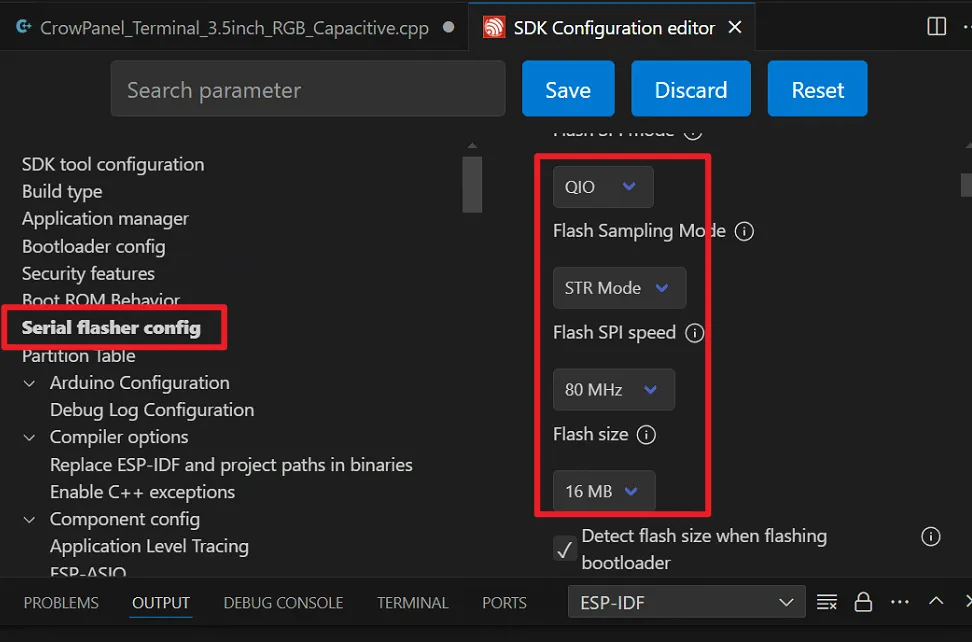Collapse the Arduino Configuration tree node
972x642 pixels.
pyautogui.click(x=29, y=383)
